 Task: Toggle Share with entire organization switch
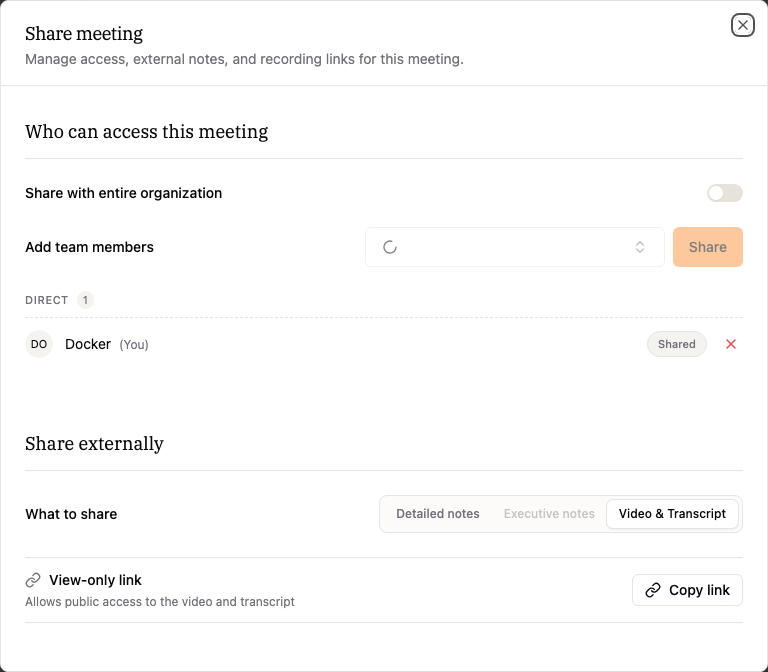coord(724,193)
